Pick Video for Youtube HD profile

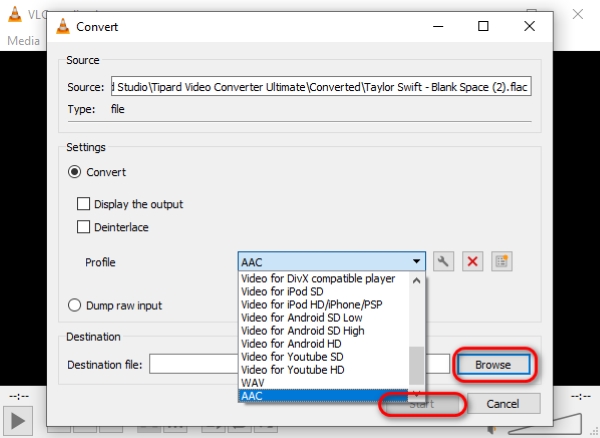point(295,369)
